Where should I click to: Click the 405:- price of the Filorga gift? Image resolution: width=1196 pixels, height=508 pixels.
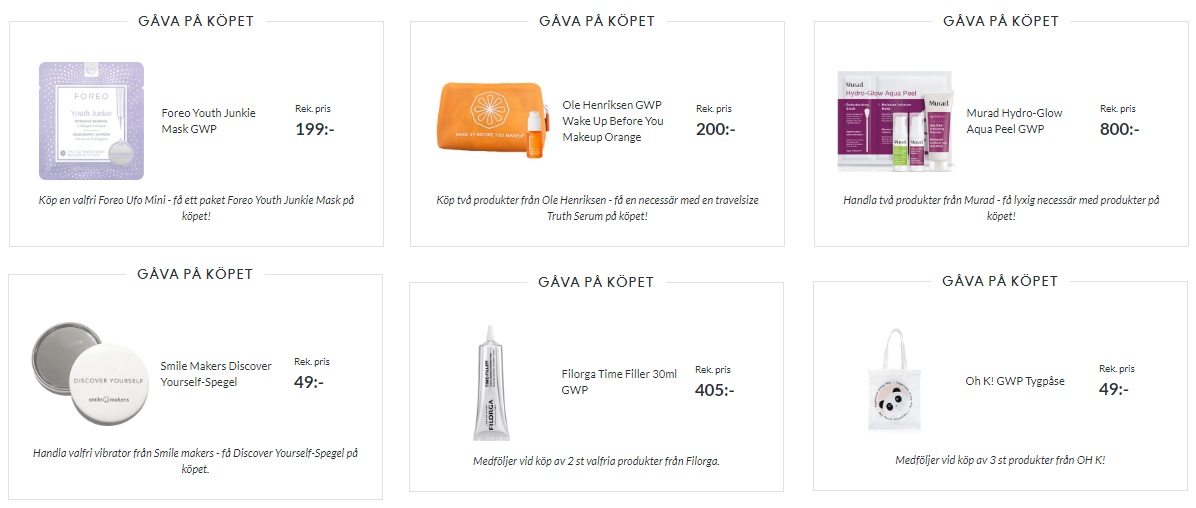pos(715,391)
